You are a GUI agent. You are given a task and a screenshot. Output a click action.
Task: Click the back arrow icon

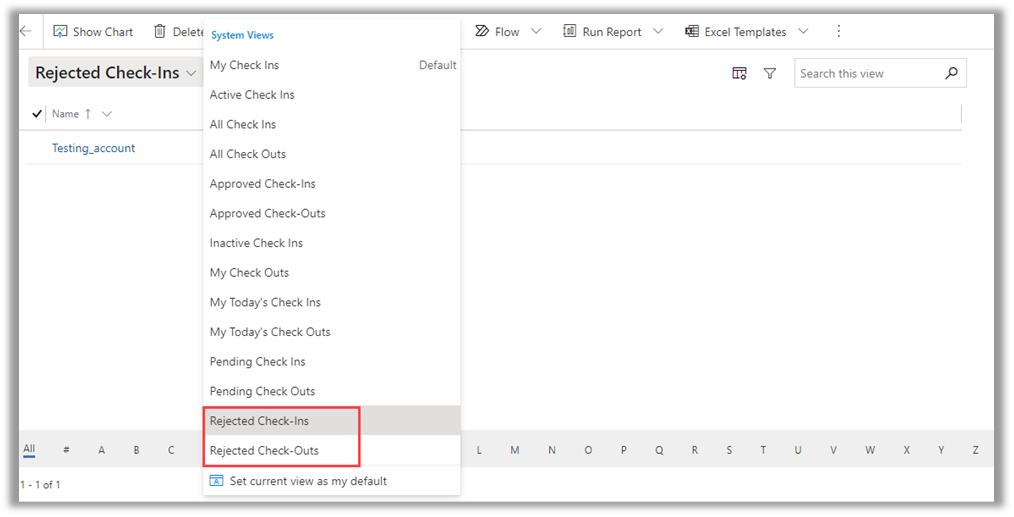26,31
